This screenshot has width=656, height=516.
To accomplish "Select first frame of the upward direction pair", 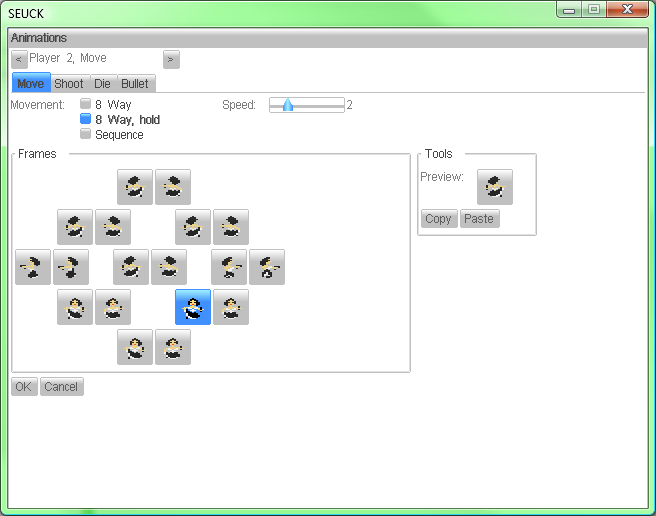I will pyautogui.click(x=135, y=187).
